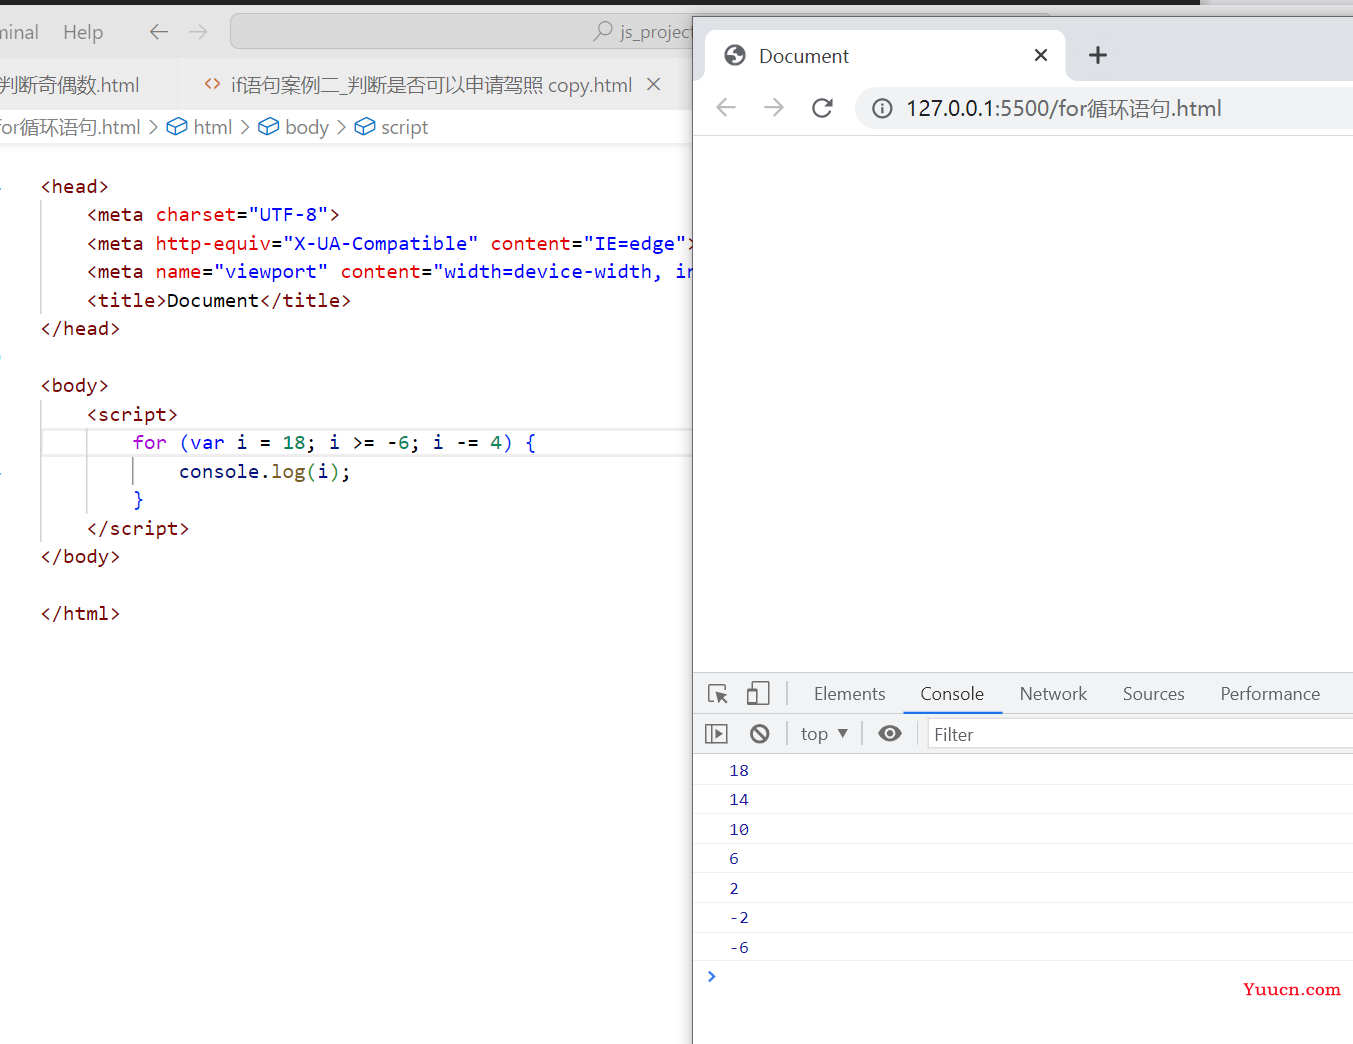
Task: Click the console output line 10
Action: point(1023,829)
